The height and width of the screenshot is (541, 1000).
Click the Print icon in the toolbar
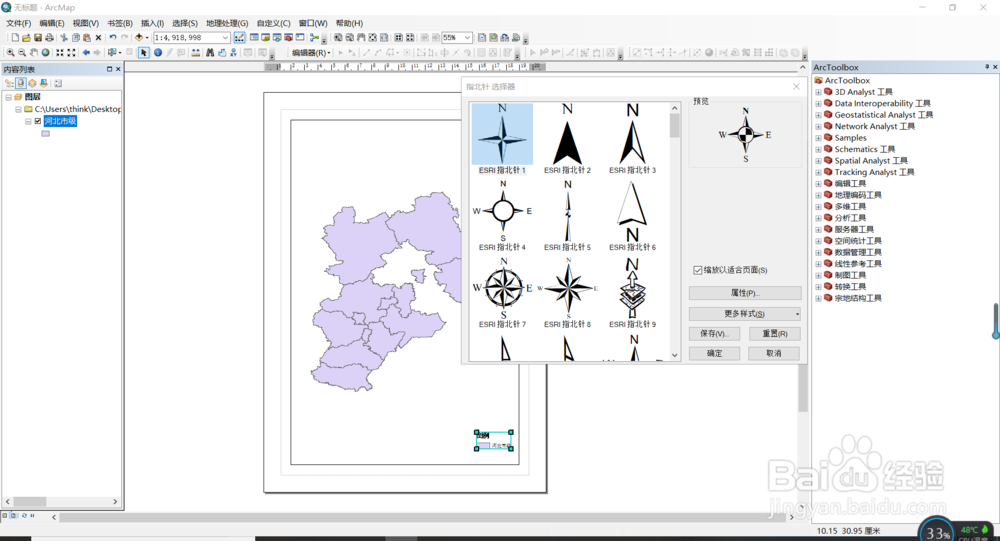[49, 38]
